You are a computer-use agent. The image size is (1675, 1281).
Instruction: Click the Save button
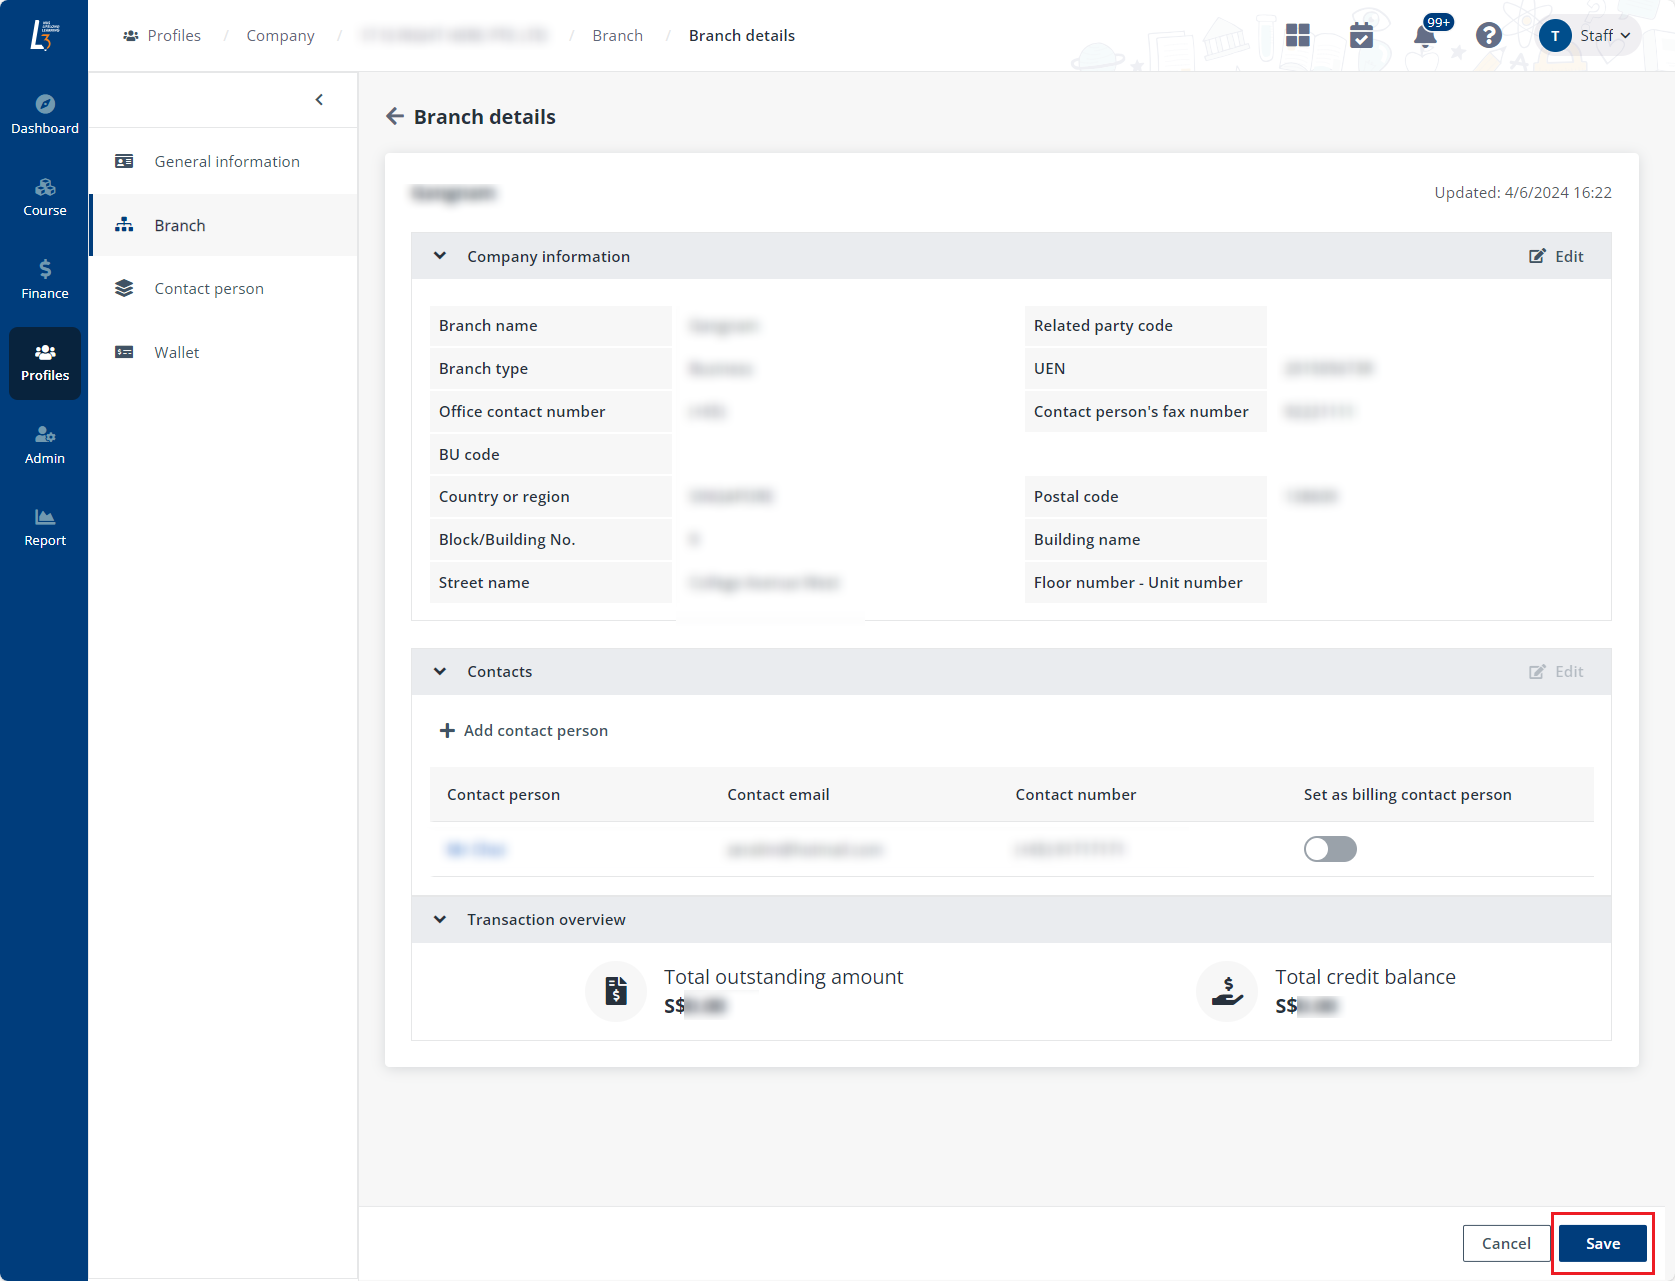1602,1243
